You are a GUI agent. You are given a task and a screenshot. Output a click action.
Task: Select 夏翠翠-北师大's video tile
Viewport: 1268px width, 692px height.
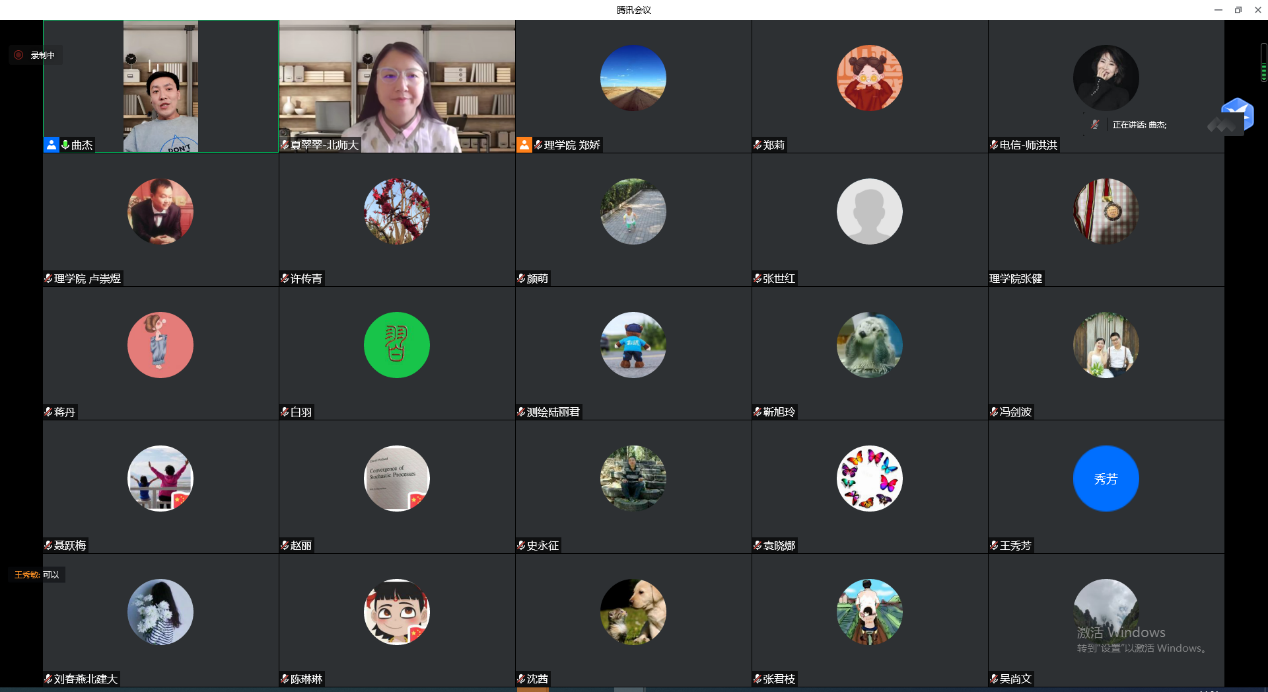[x=397, y=86]
